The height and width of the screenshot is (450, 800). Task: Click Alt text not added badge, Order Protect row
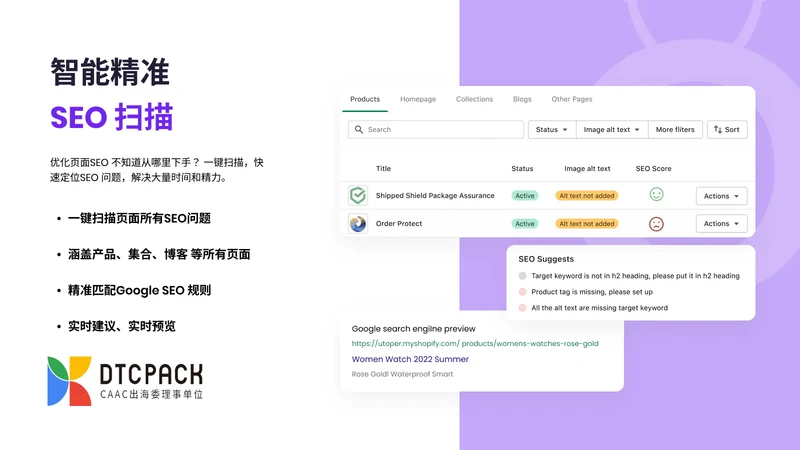pos(587,223)
